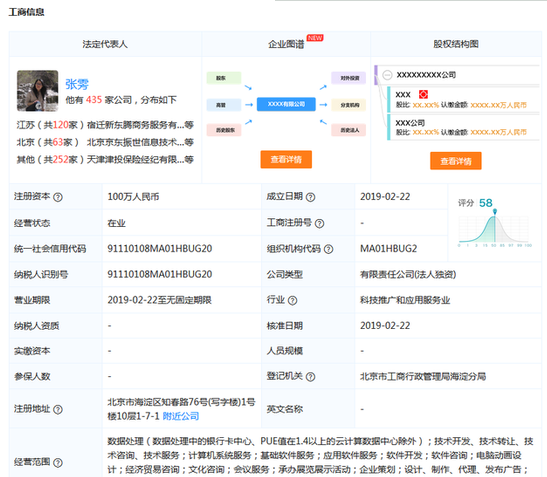
Task: Click the score 58 distribution chart marker
Action: [x=495, y=211]
